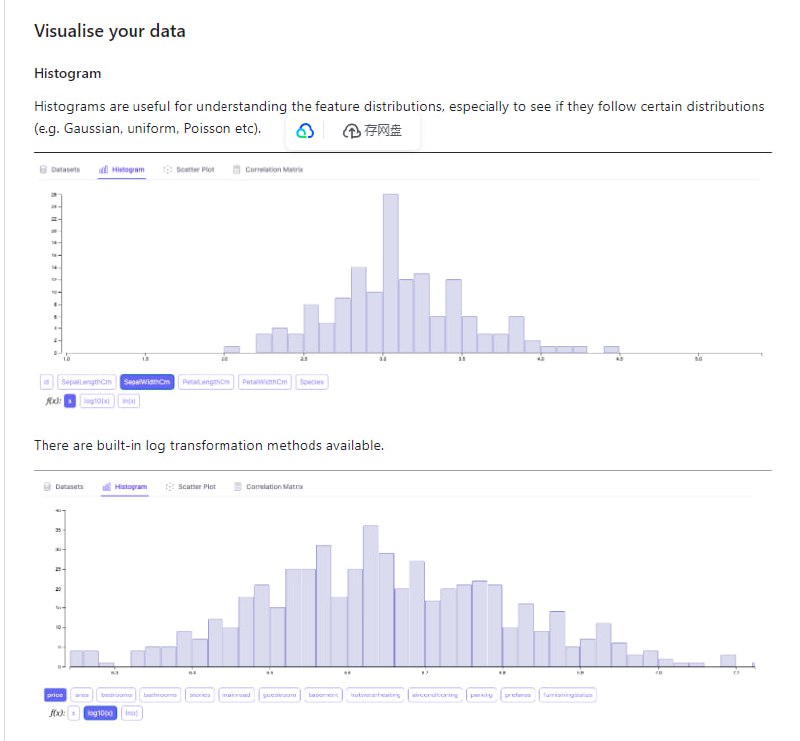Select the Species feature button
The image size is (800, 741).
point(311,382)
